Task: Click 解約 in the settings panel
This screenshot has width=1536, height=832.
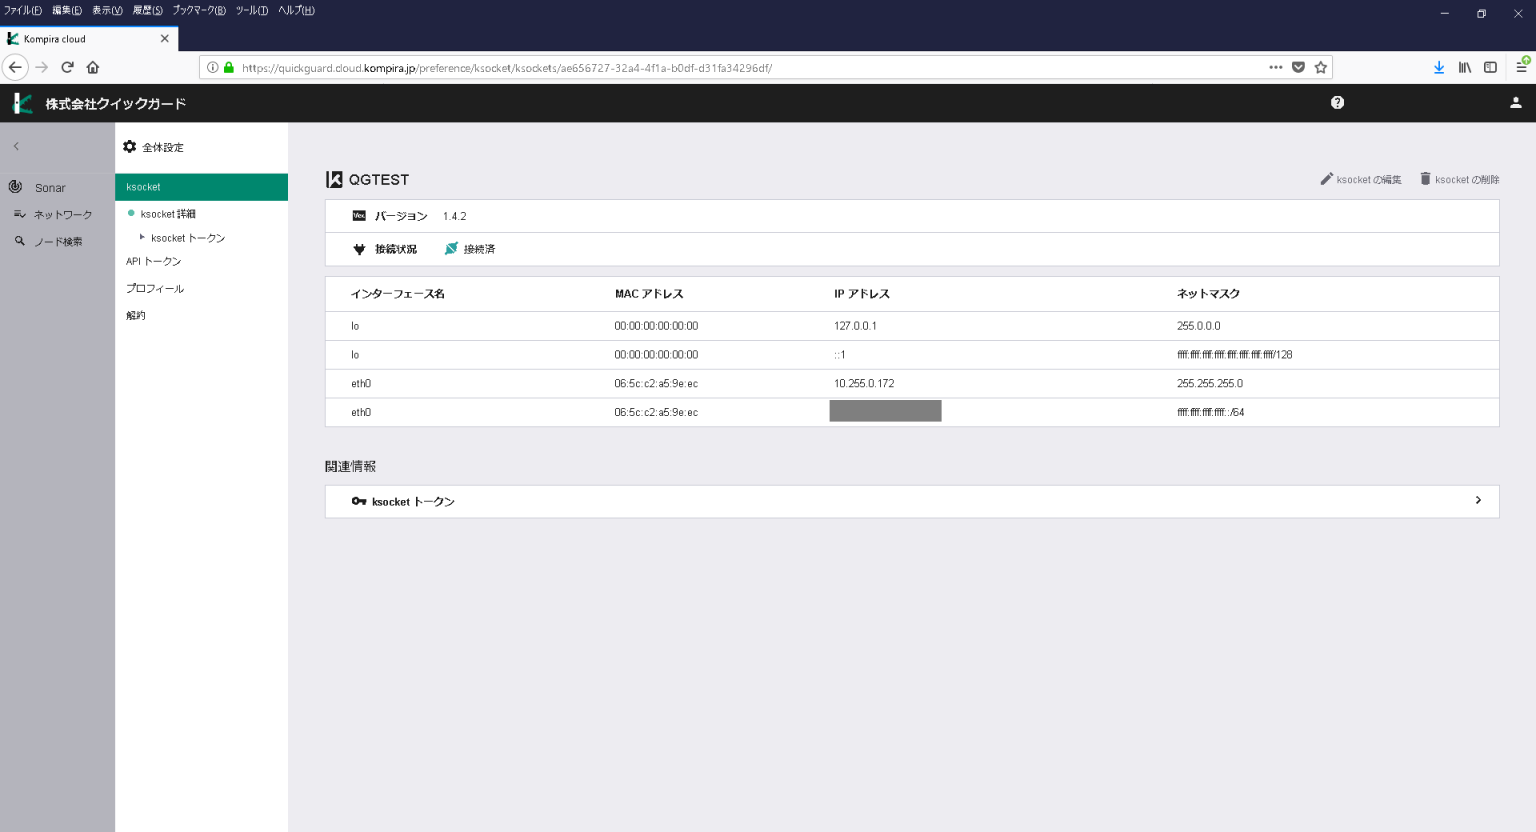Action: click(x=136, y=314)
